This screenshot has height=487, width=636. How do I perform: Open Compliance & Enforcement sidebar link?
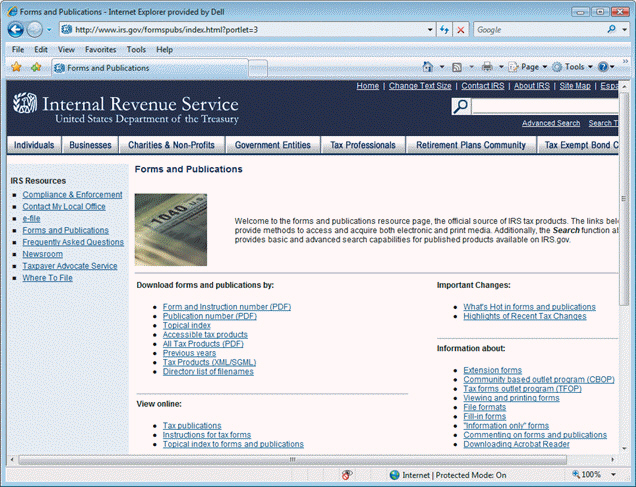tap(72, 195)
